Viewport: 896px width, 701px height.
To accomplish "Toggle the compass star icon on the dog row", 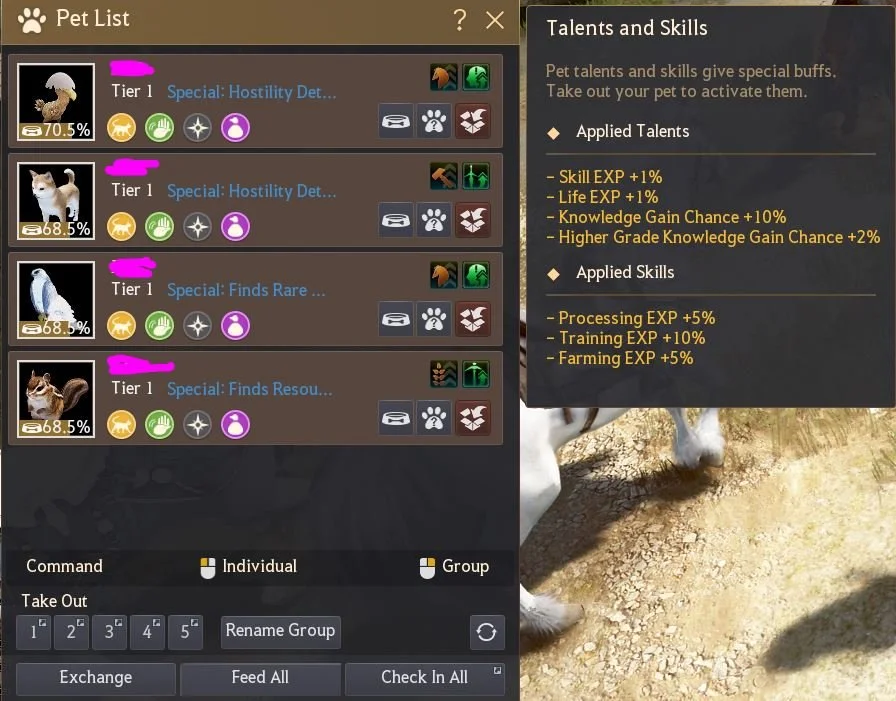I will point(198,227).
